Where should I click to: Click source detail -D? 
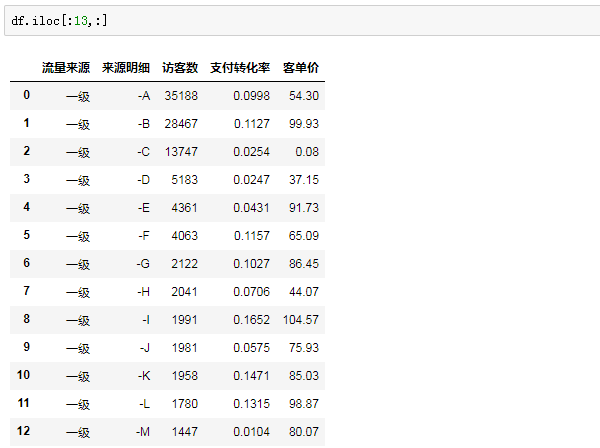143,180
